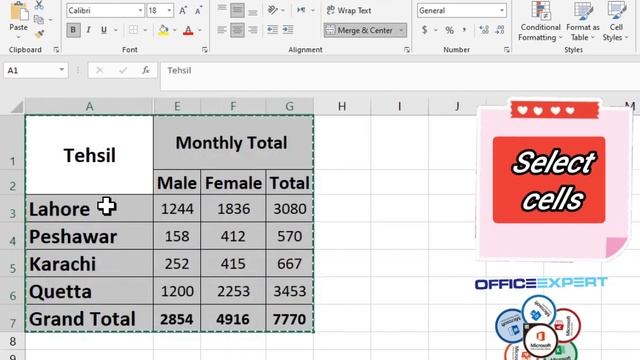640x360 pixels.
Task: Click the Name Box showing A1
Action: click(31, 70)
